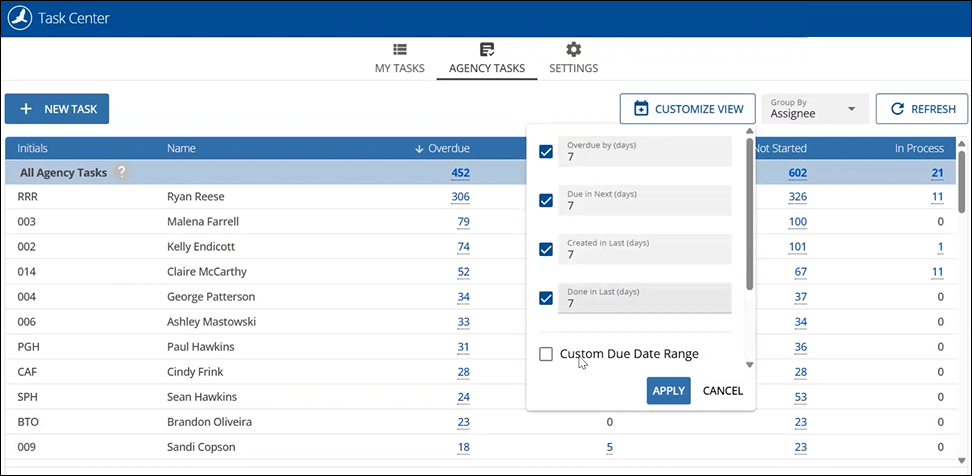Click the main table scroll up arrow

tap(961, 143)
